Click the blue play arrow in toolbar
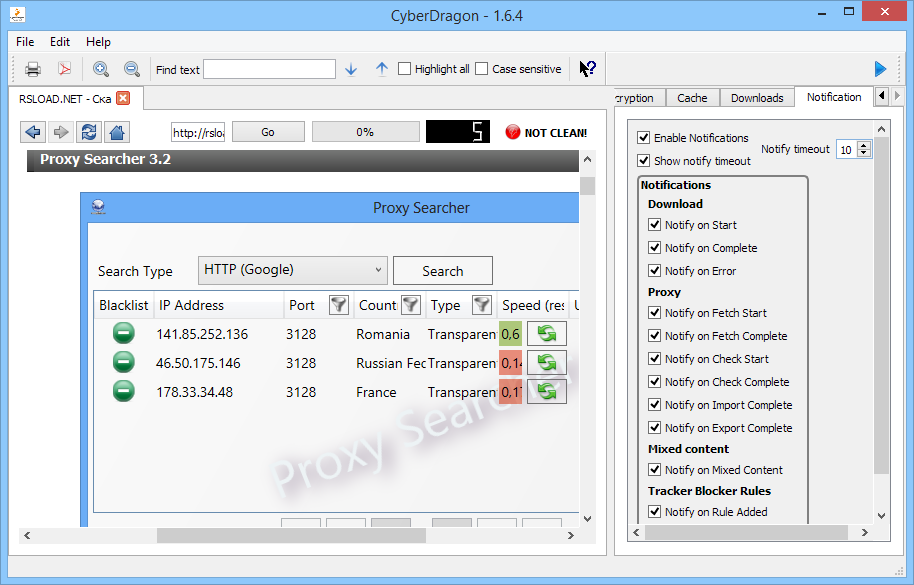 pos(880,69)
